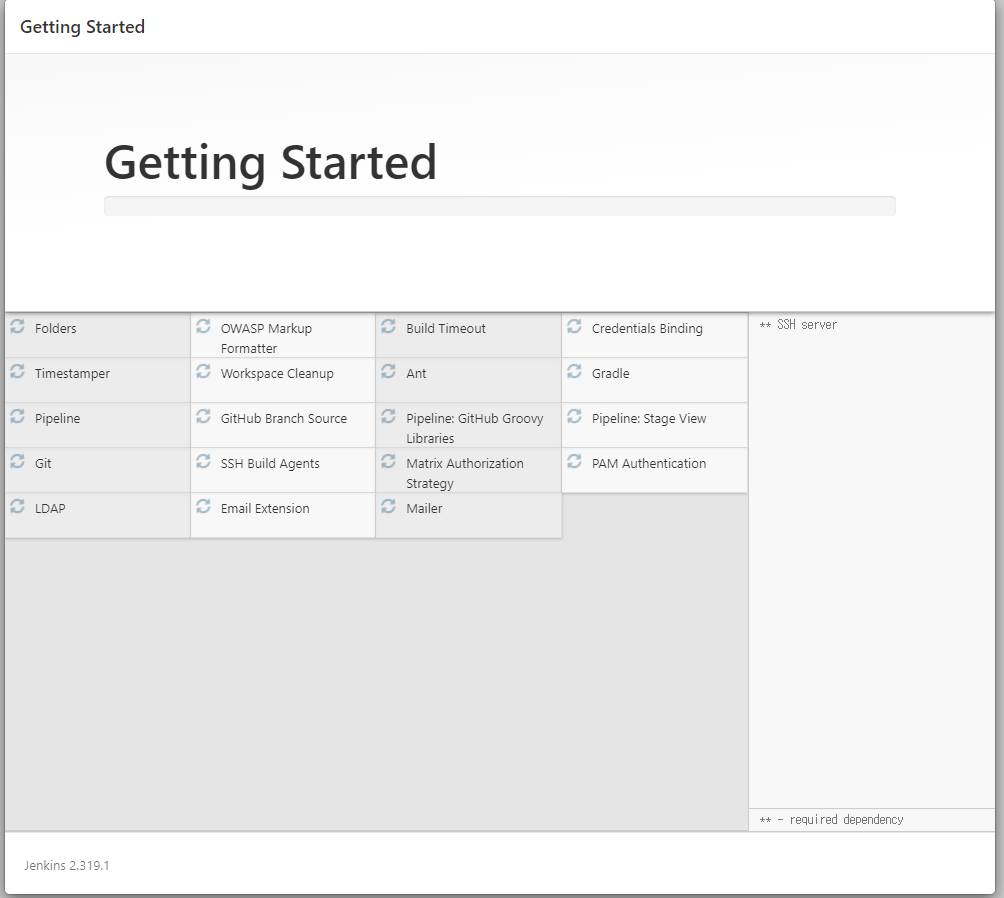
Task: Click the Gradle plugin name
Action: pyautogui.click(x=610, y=373)
